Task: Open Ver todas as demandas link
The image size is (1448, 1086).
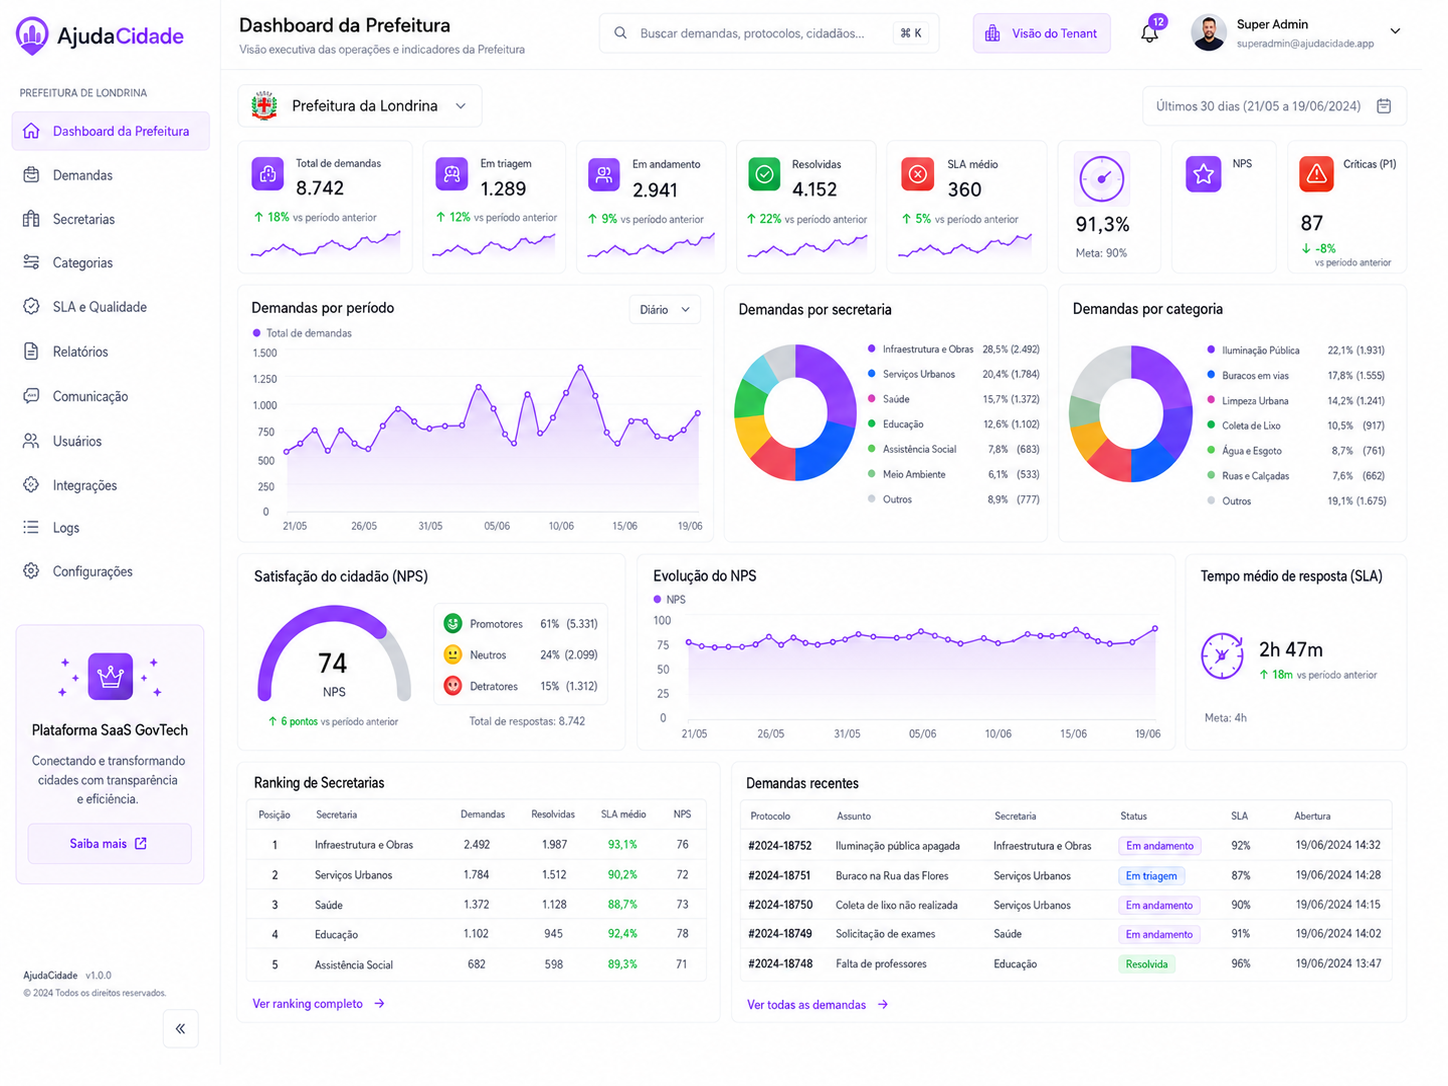Action: click(818, 1005)
